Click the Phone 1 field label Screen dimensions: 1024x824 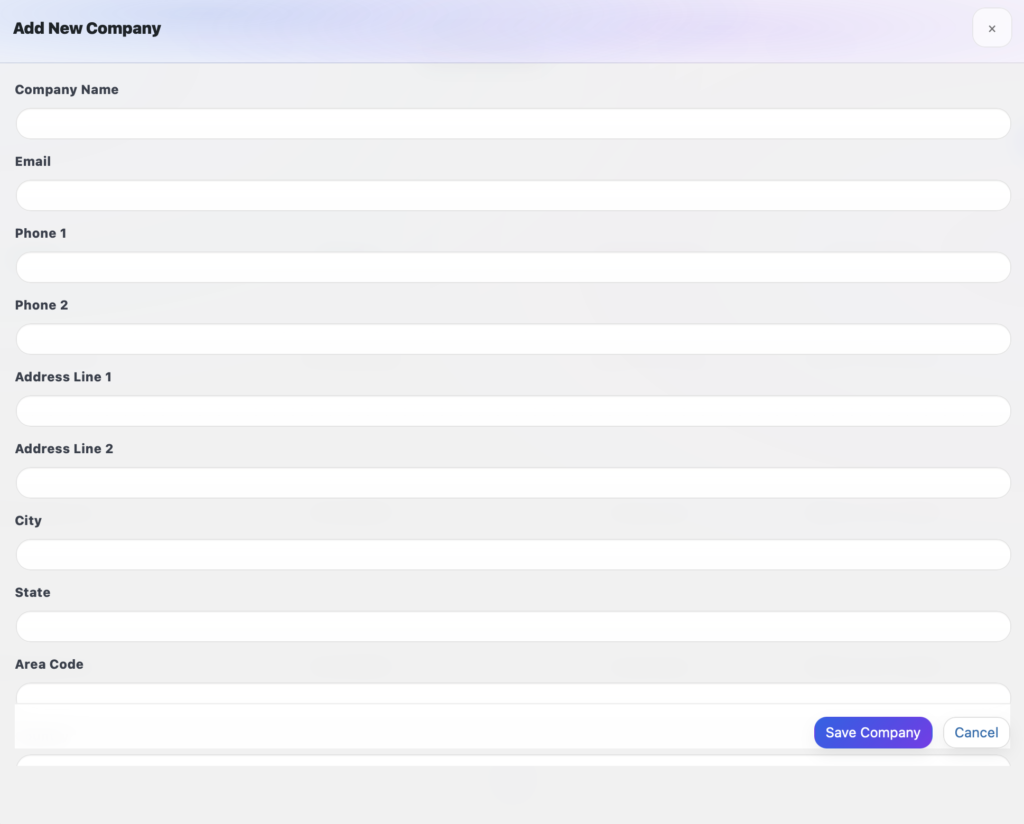(x=40, y=233)
